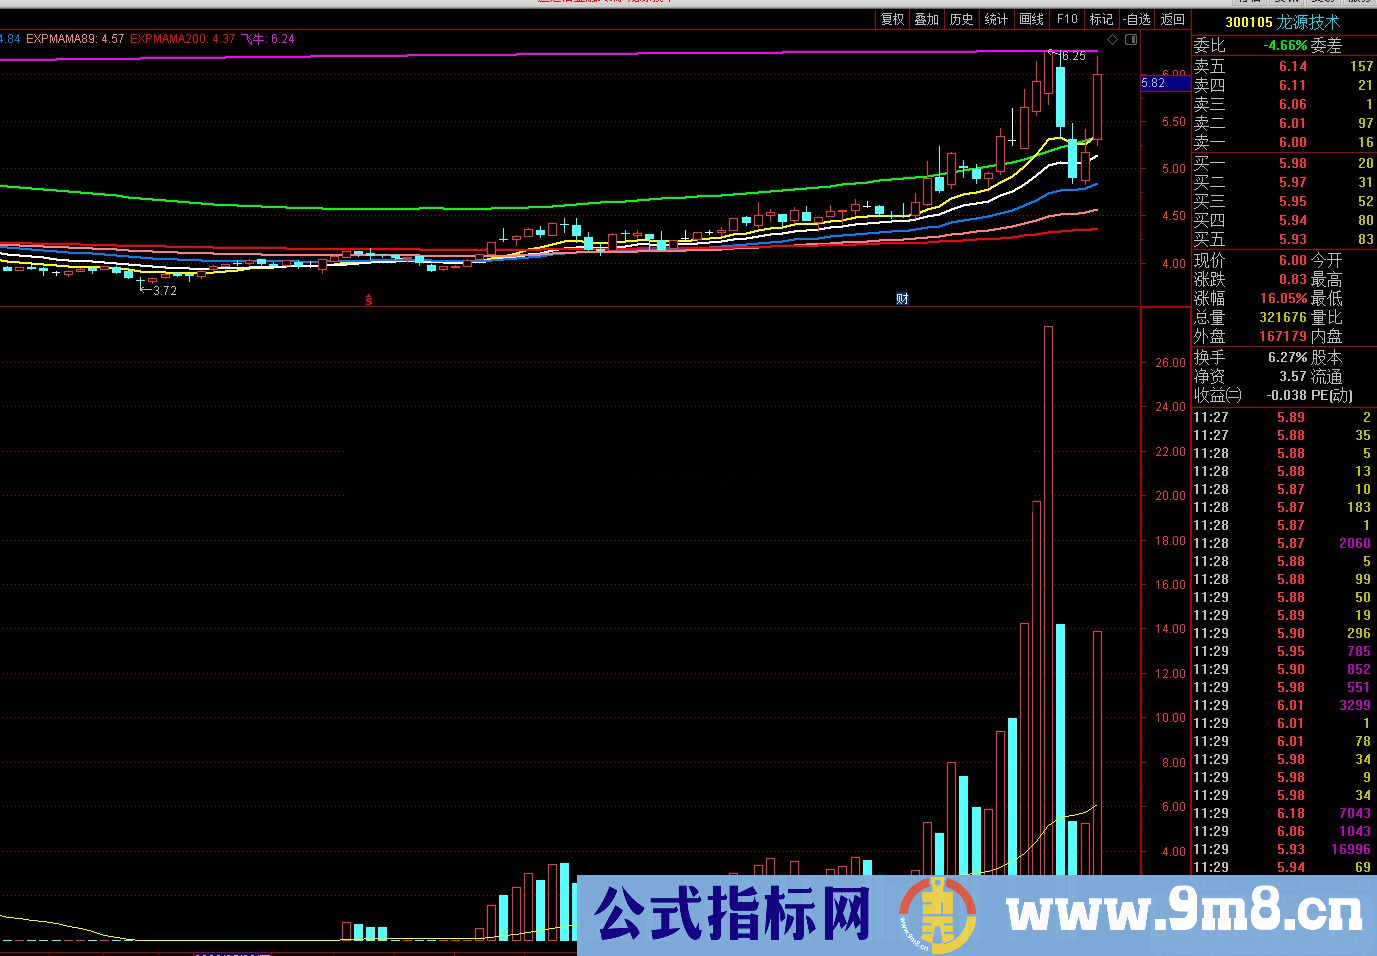Select the 卖三 ask row at 6.06
The image size is (1377, 956).
pos(1284,104)
